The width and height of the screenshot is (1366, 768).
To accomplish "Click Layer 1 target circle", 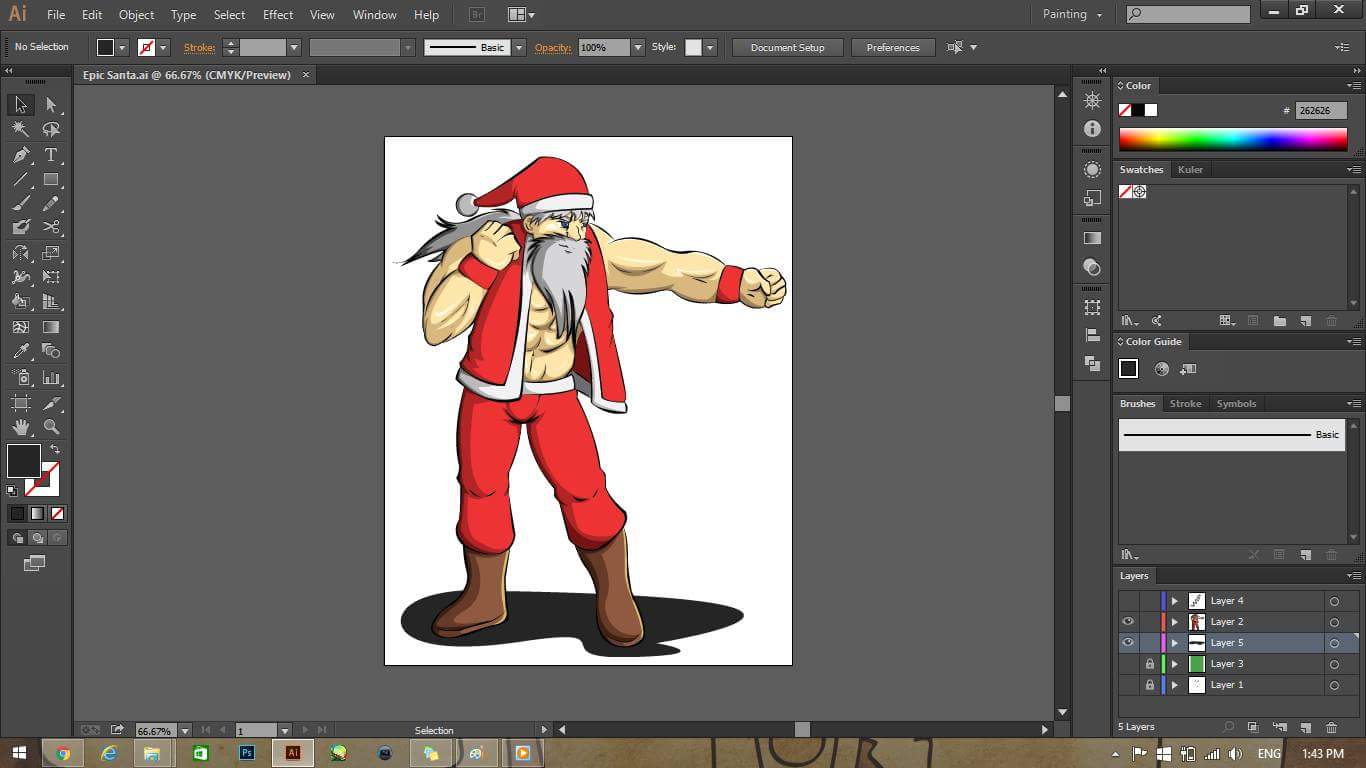I will (x=1334, y=685).
